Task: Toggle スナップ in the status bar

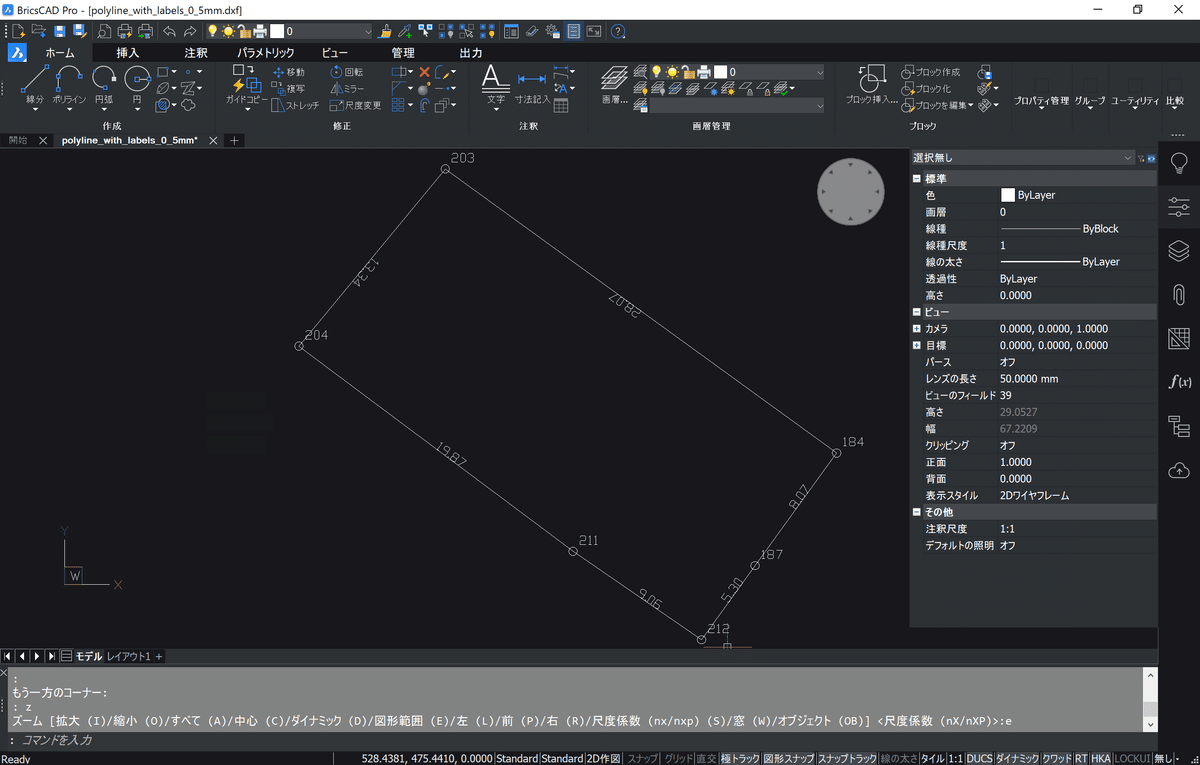Action: pos(642,758)
